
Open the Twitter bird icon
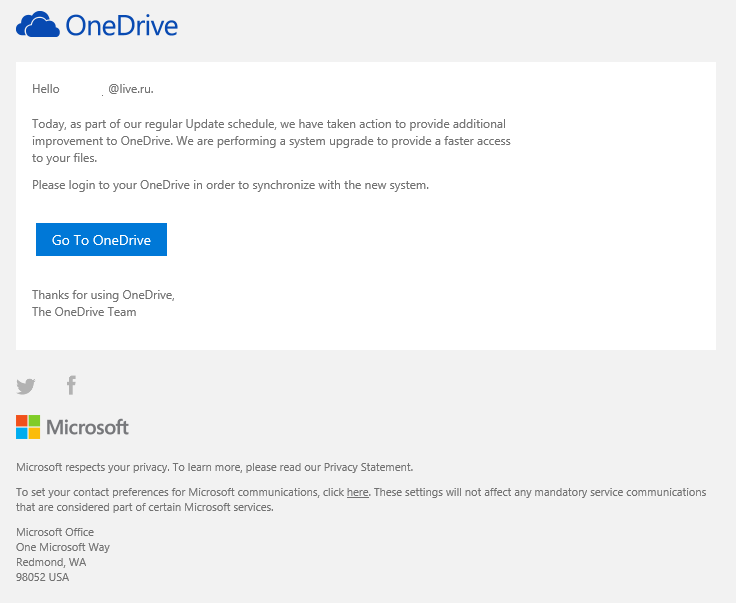pyautogui.click(x=25, y=386)
